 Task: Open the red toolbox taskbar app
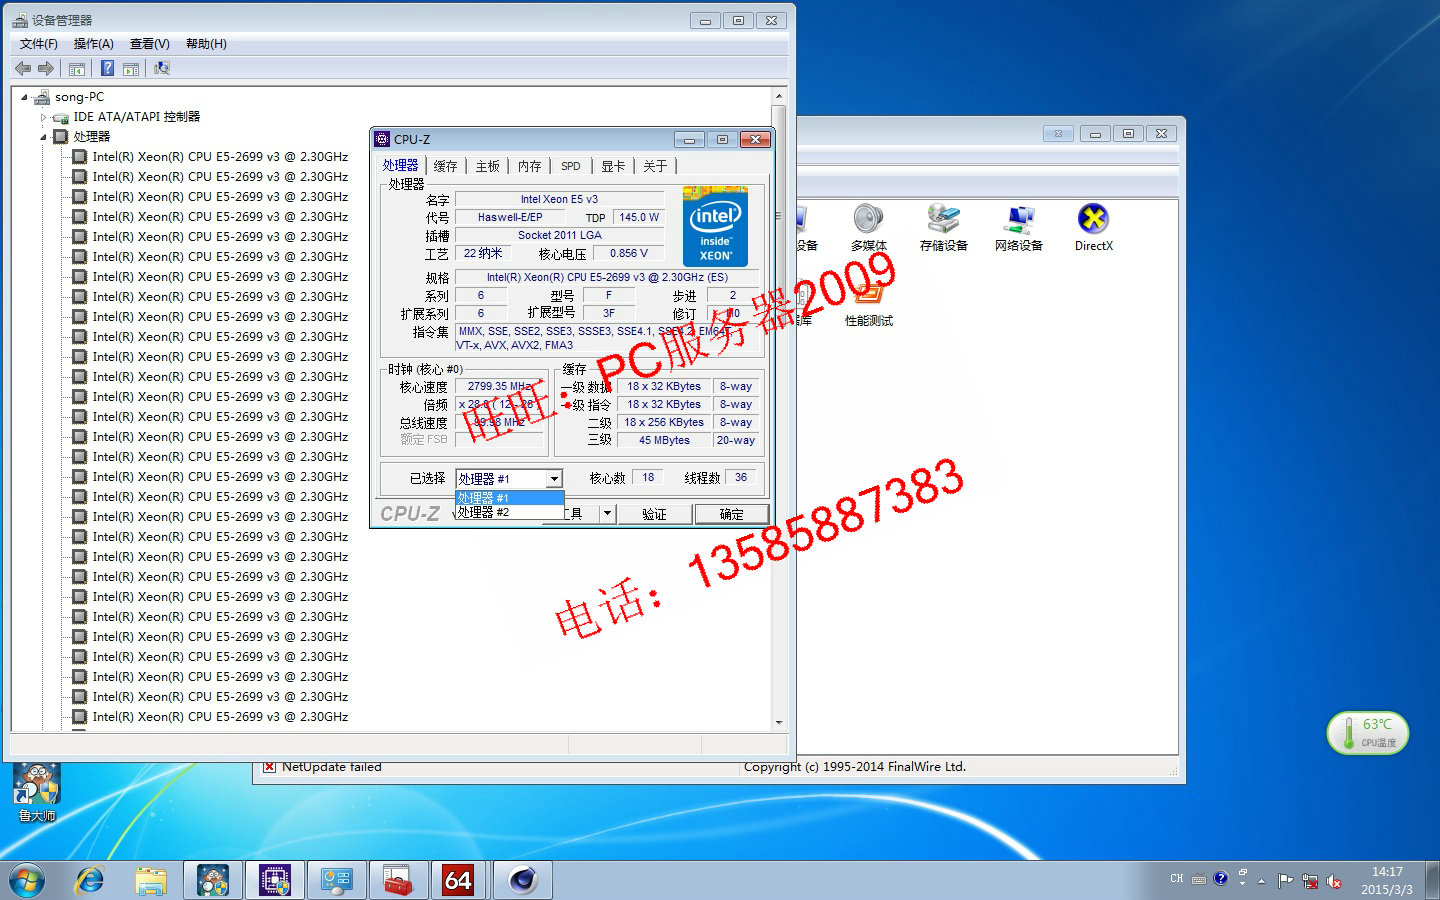pyautogui.click(x=398, y=881)
